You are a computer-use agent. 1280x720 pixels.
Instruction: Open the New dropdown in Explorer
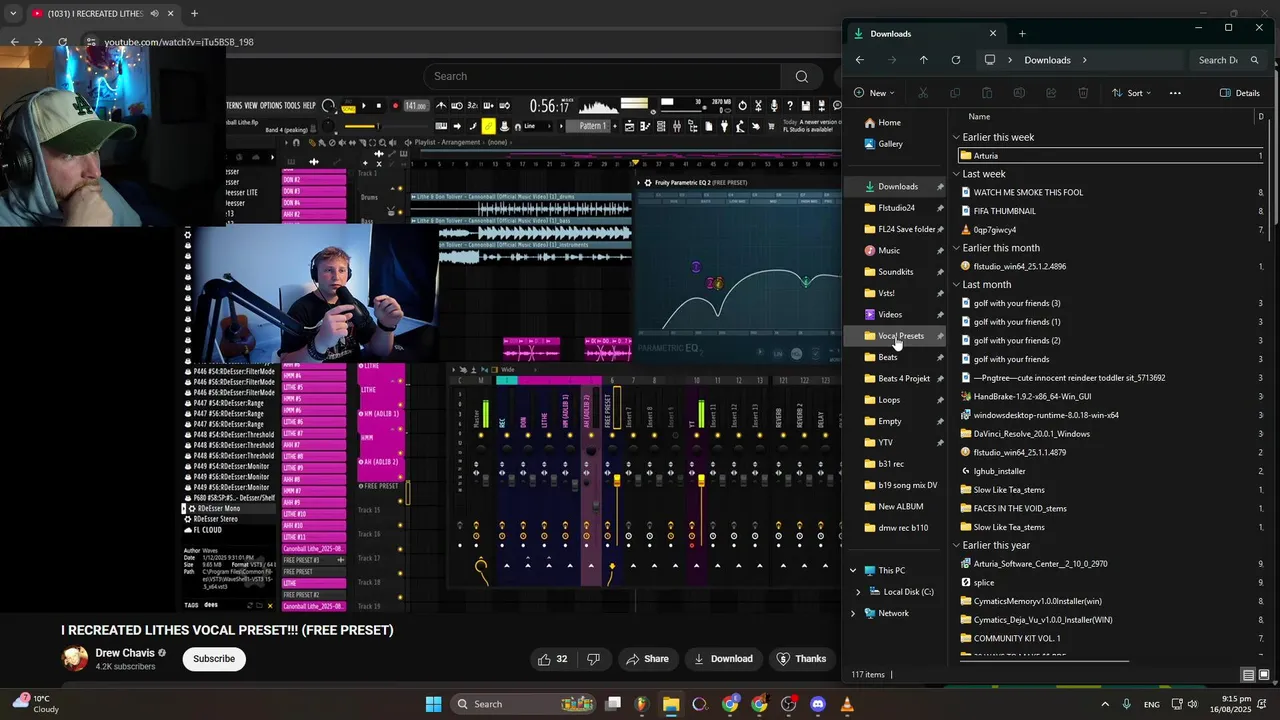pyautogui.click(x=874, y=93)
